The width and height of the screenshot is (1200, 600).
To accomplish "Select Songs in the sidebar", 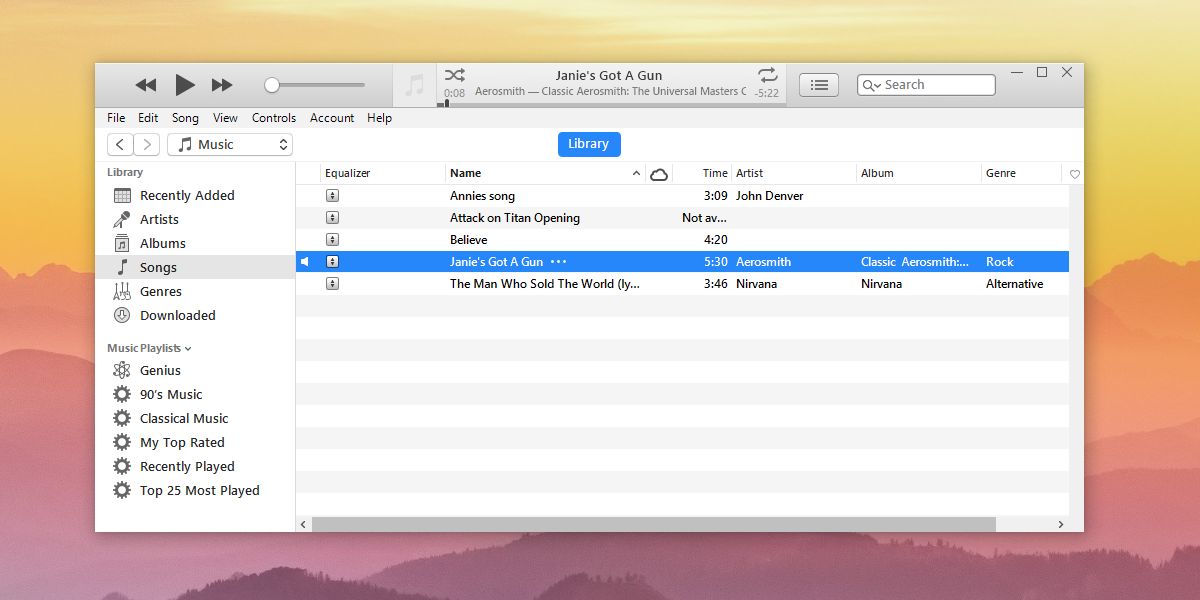I will point(195,268).
